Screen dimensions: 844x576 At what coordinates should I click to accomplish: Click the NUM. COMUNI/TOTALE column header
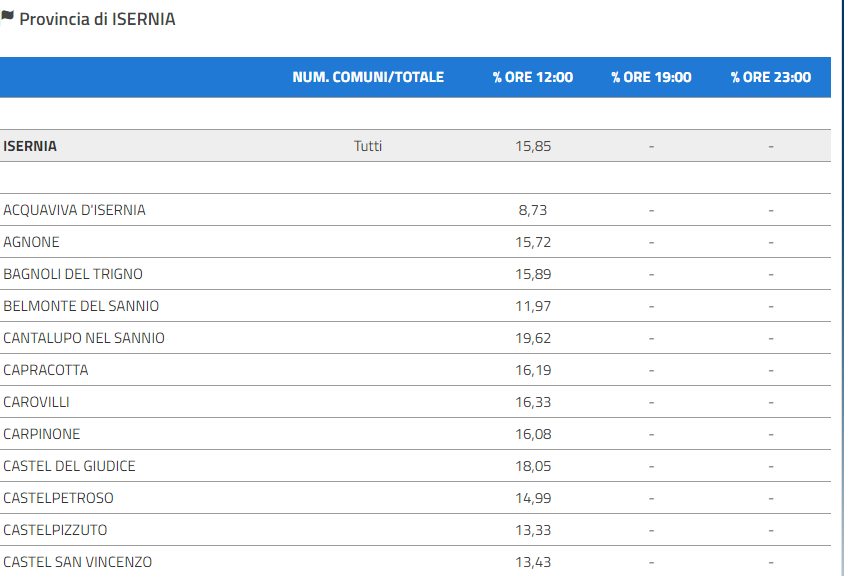click(368, 77)
